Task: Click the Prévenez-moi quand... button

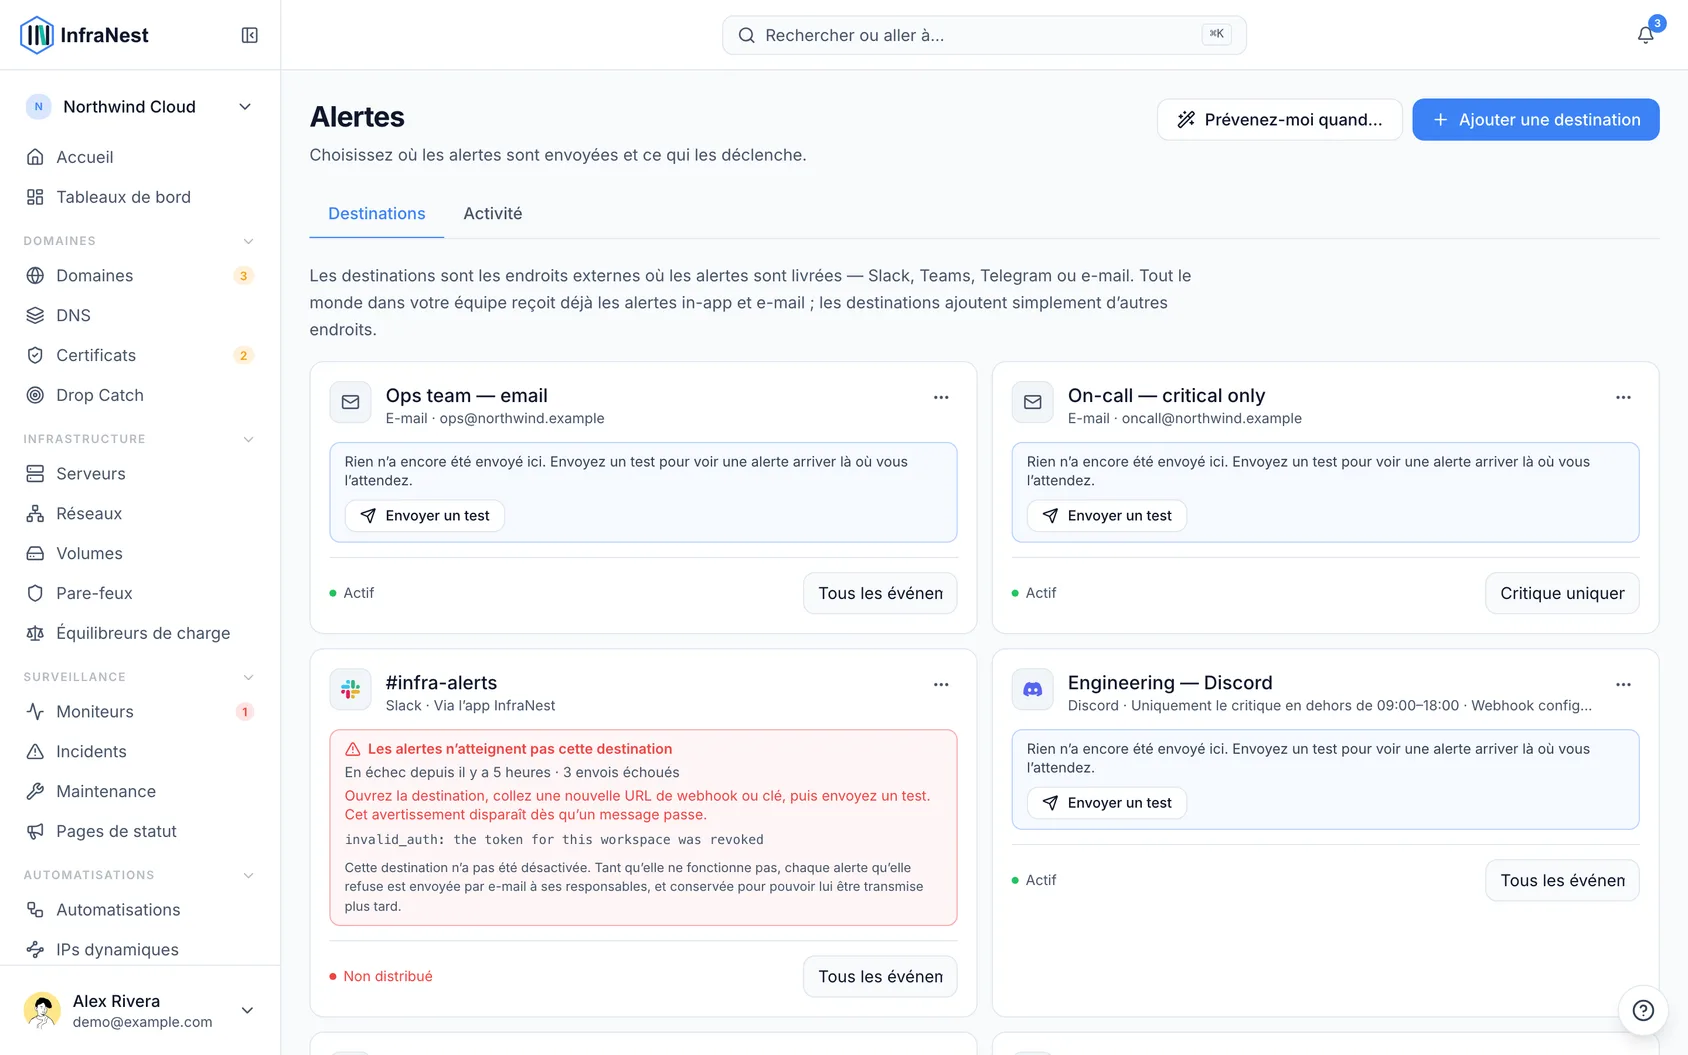Action: click(x=1280, y=119)
